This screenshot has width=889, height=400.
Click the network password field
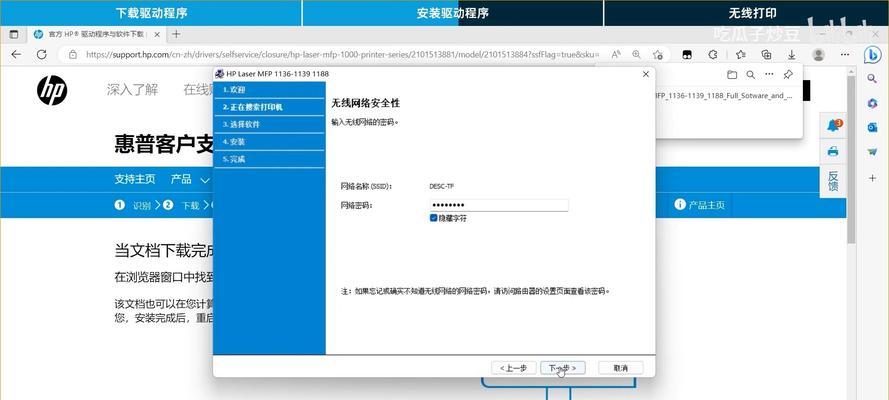499,205
